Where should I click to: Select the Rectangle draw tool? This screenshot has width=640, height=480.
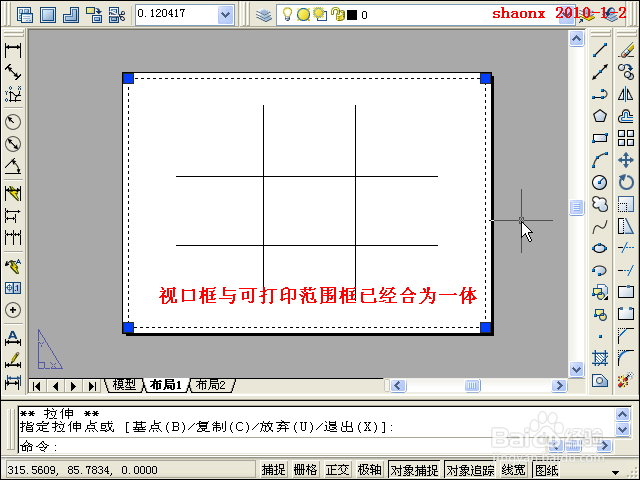(x=600, y=138)
